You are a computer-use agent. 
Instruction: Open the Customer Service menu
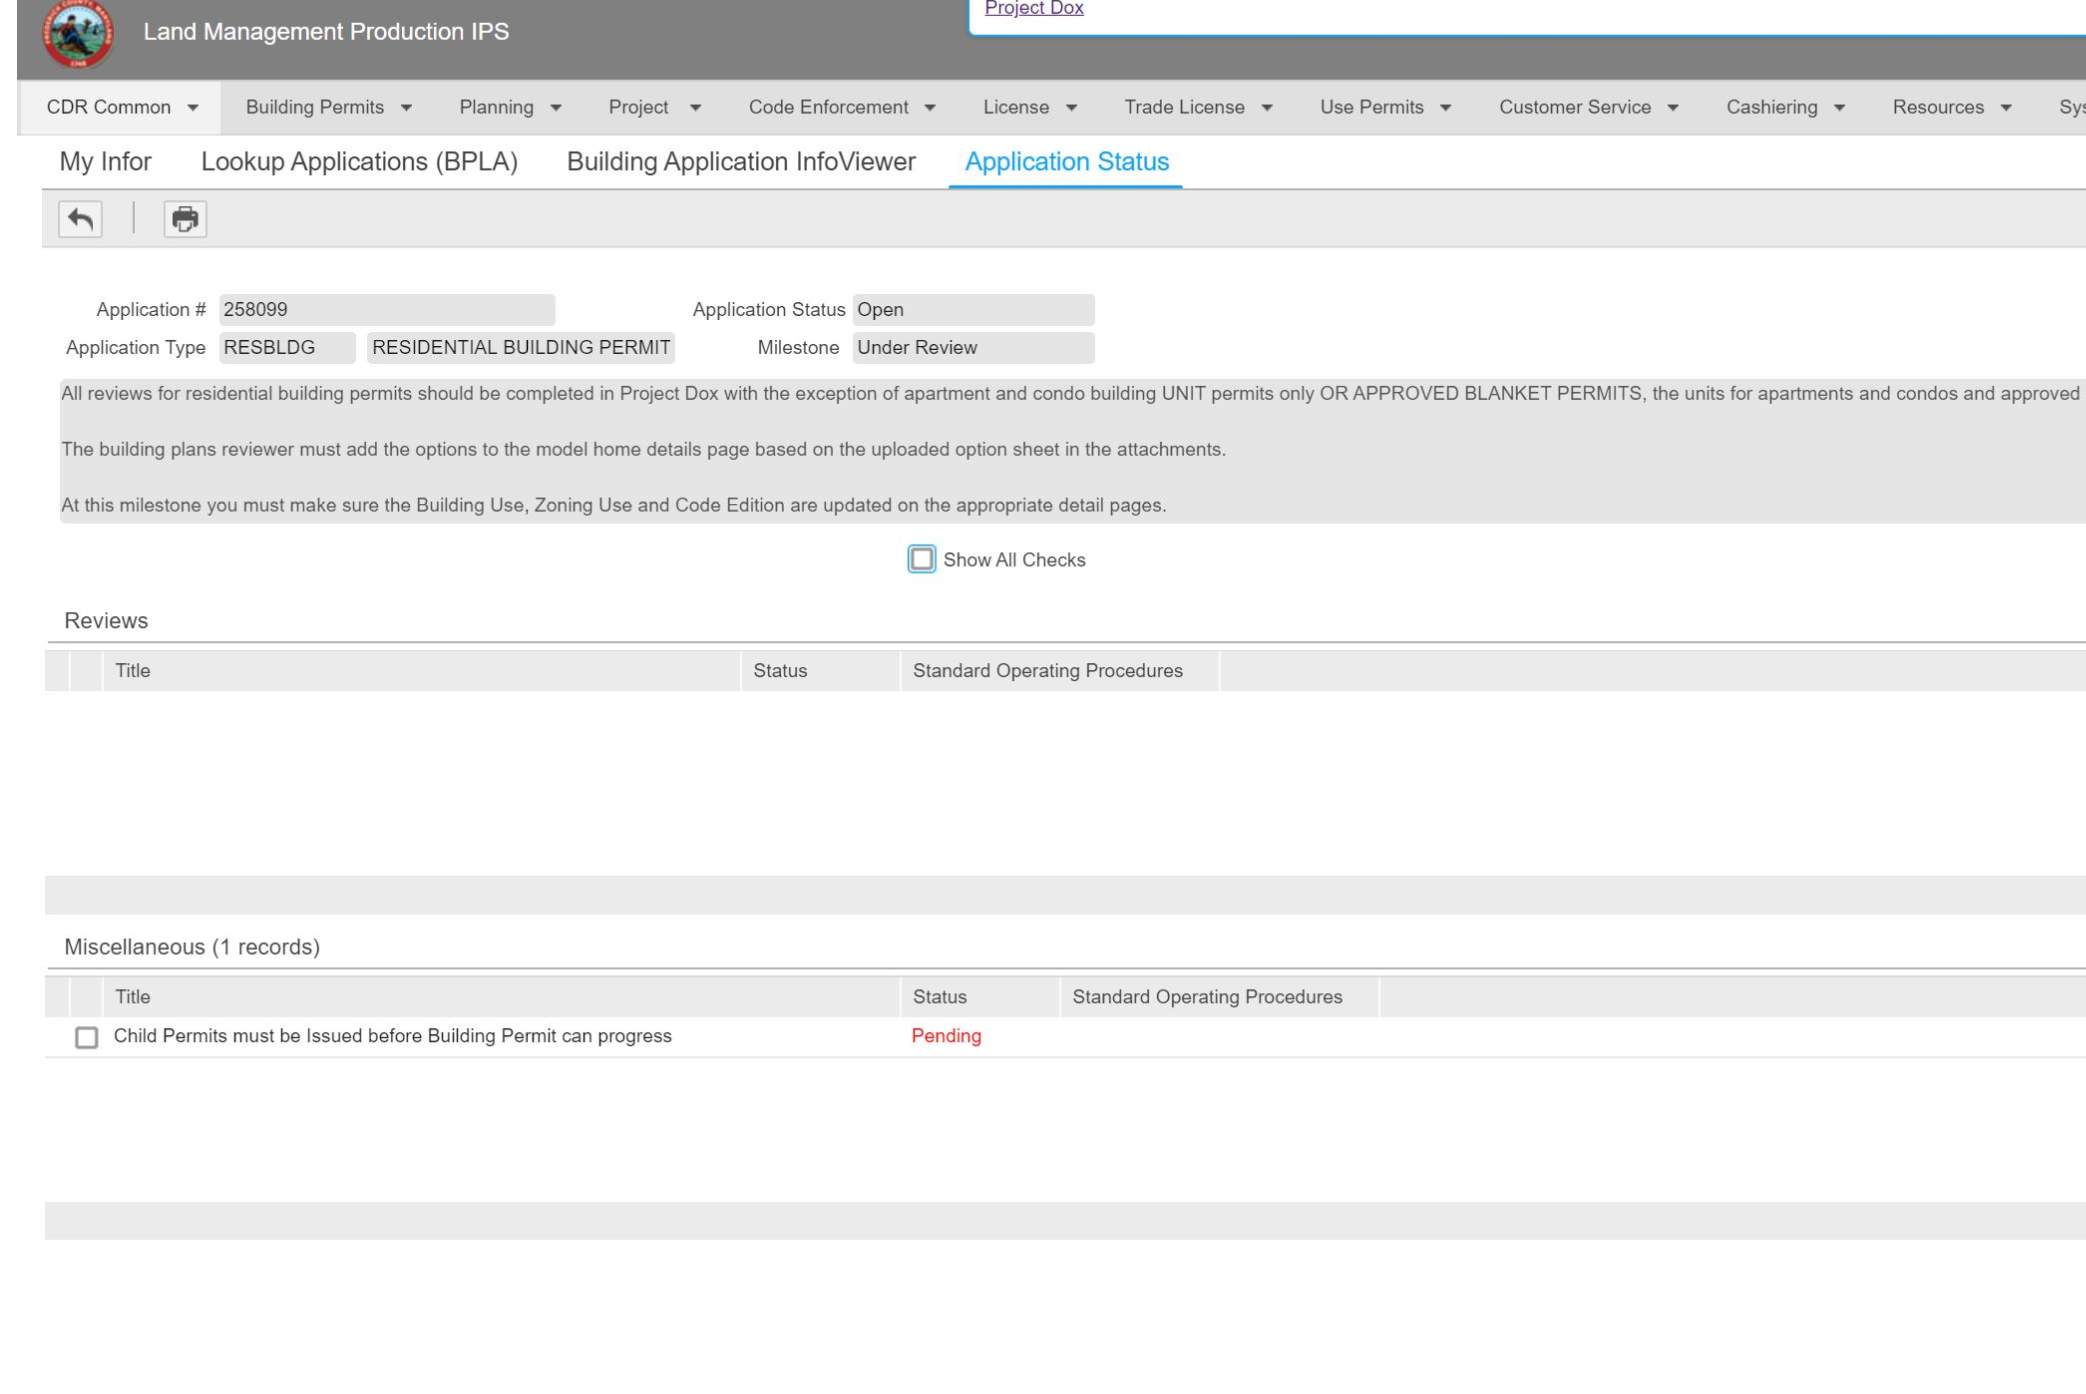coord(1587,107)
